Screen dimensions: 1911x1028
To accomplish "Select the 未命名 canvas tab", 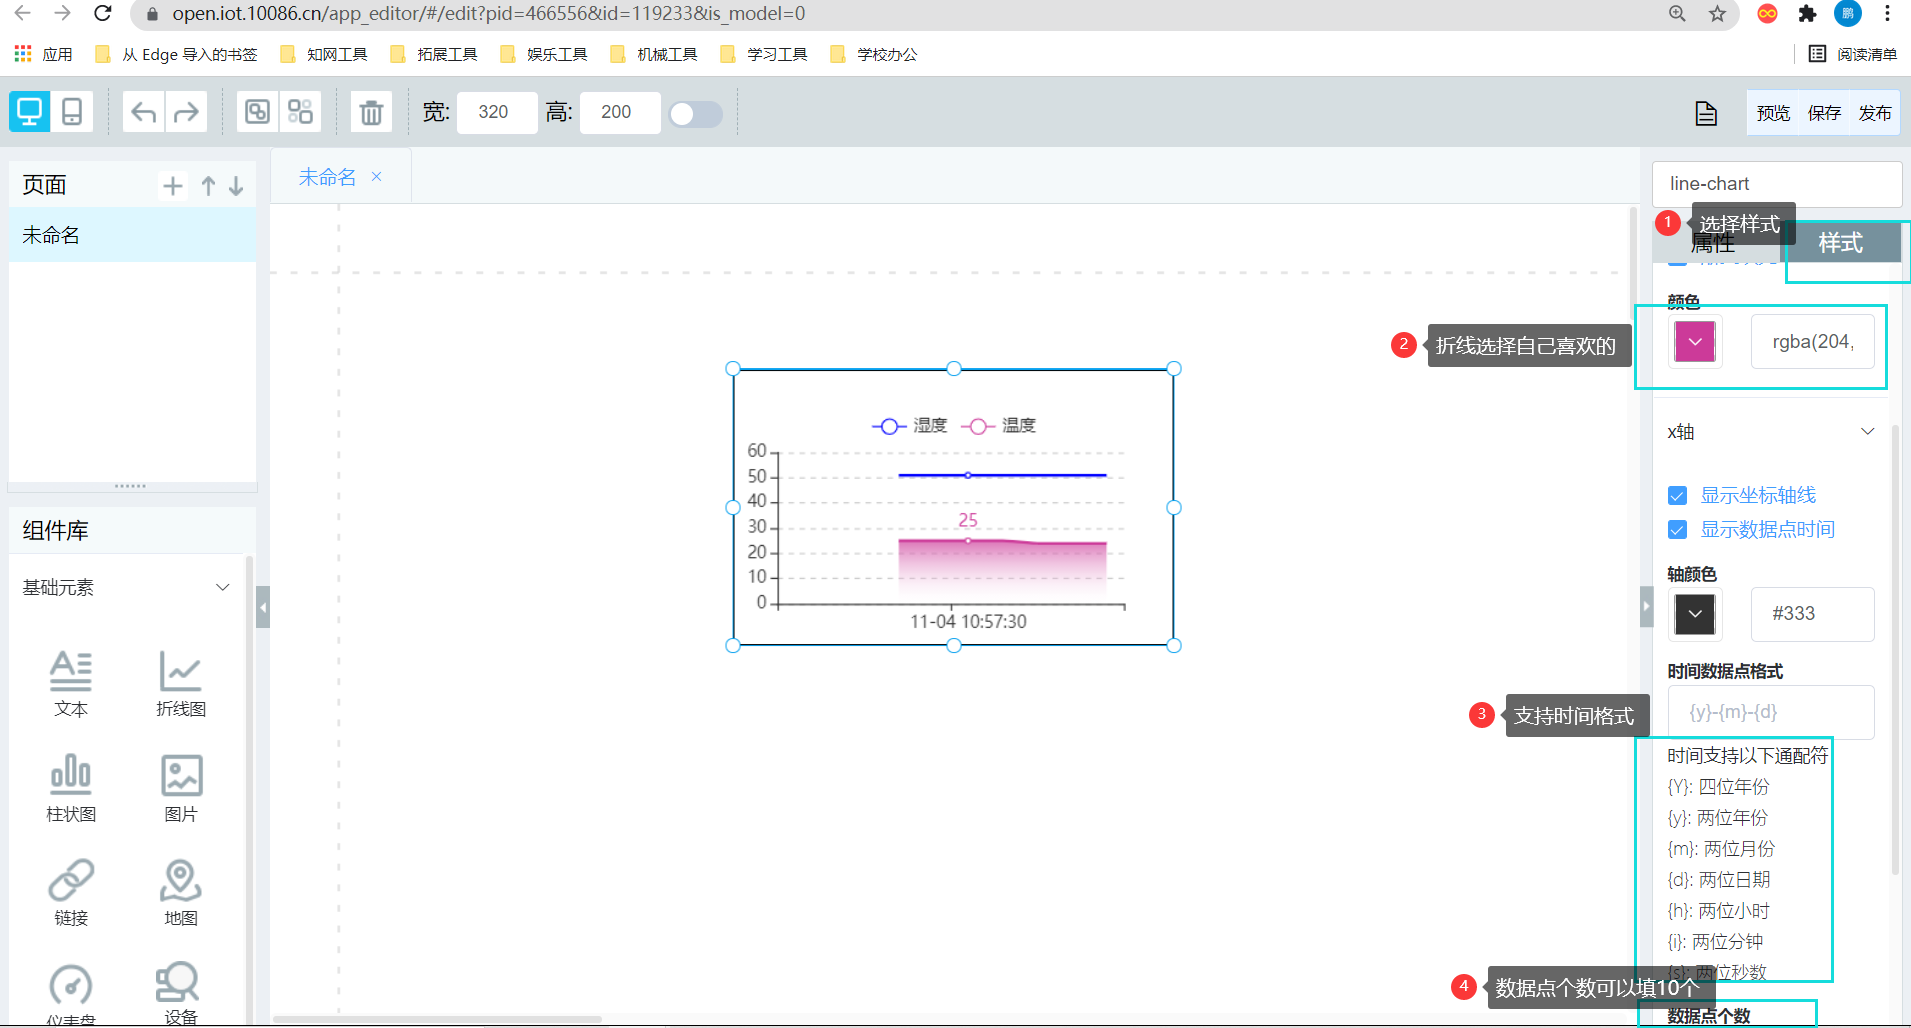I will pos(327,177).
